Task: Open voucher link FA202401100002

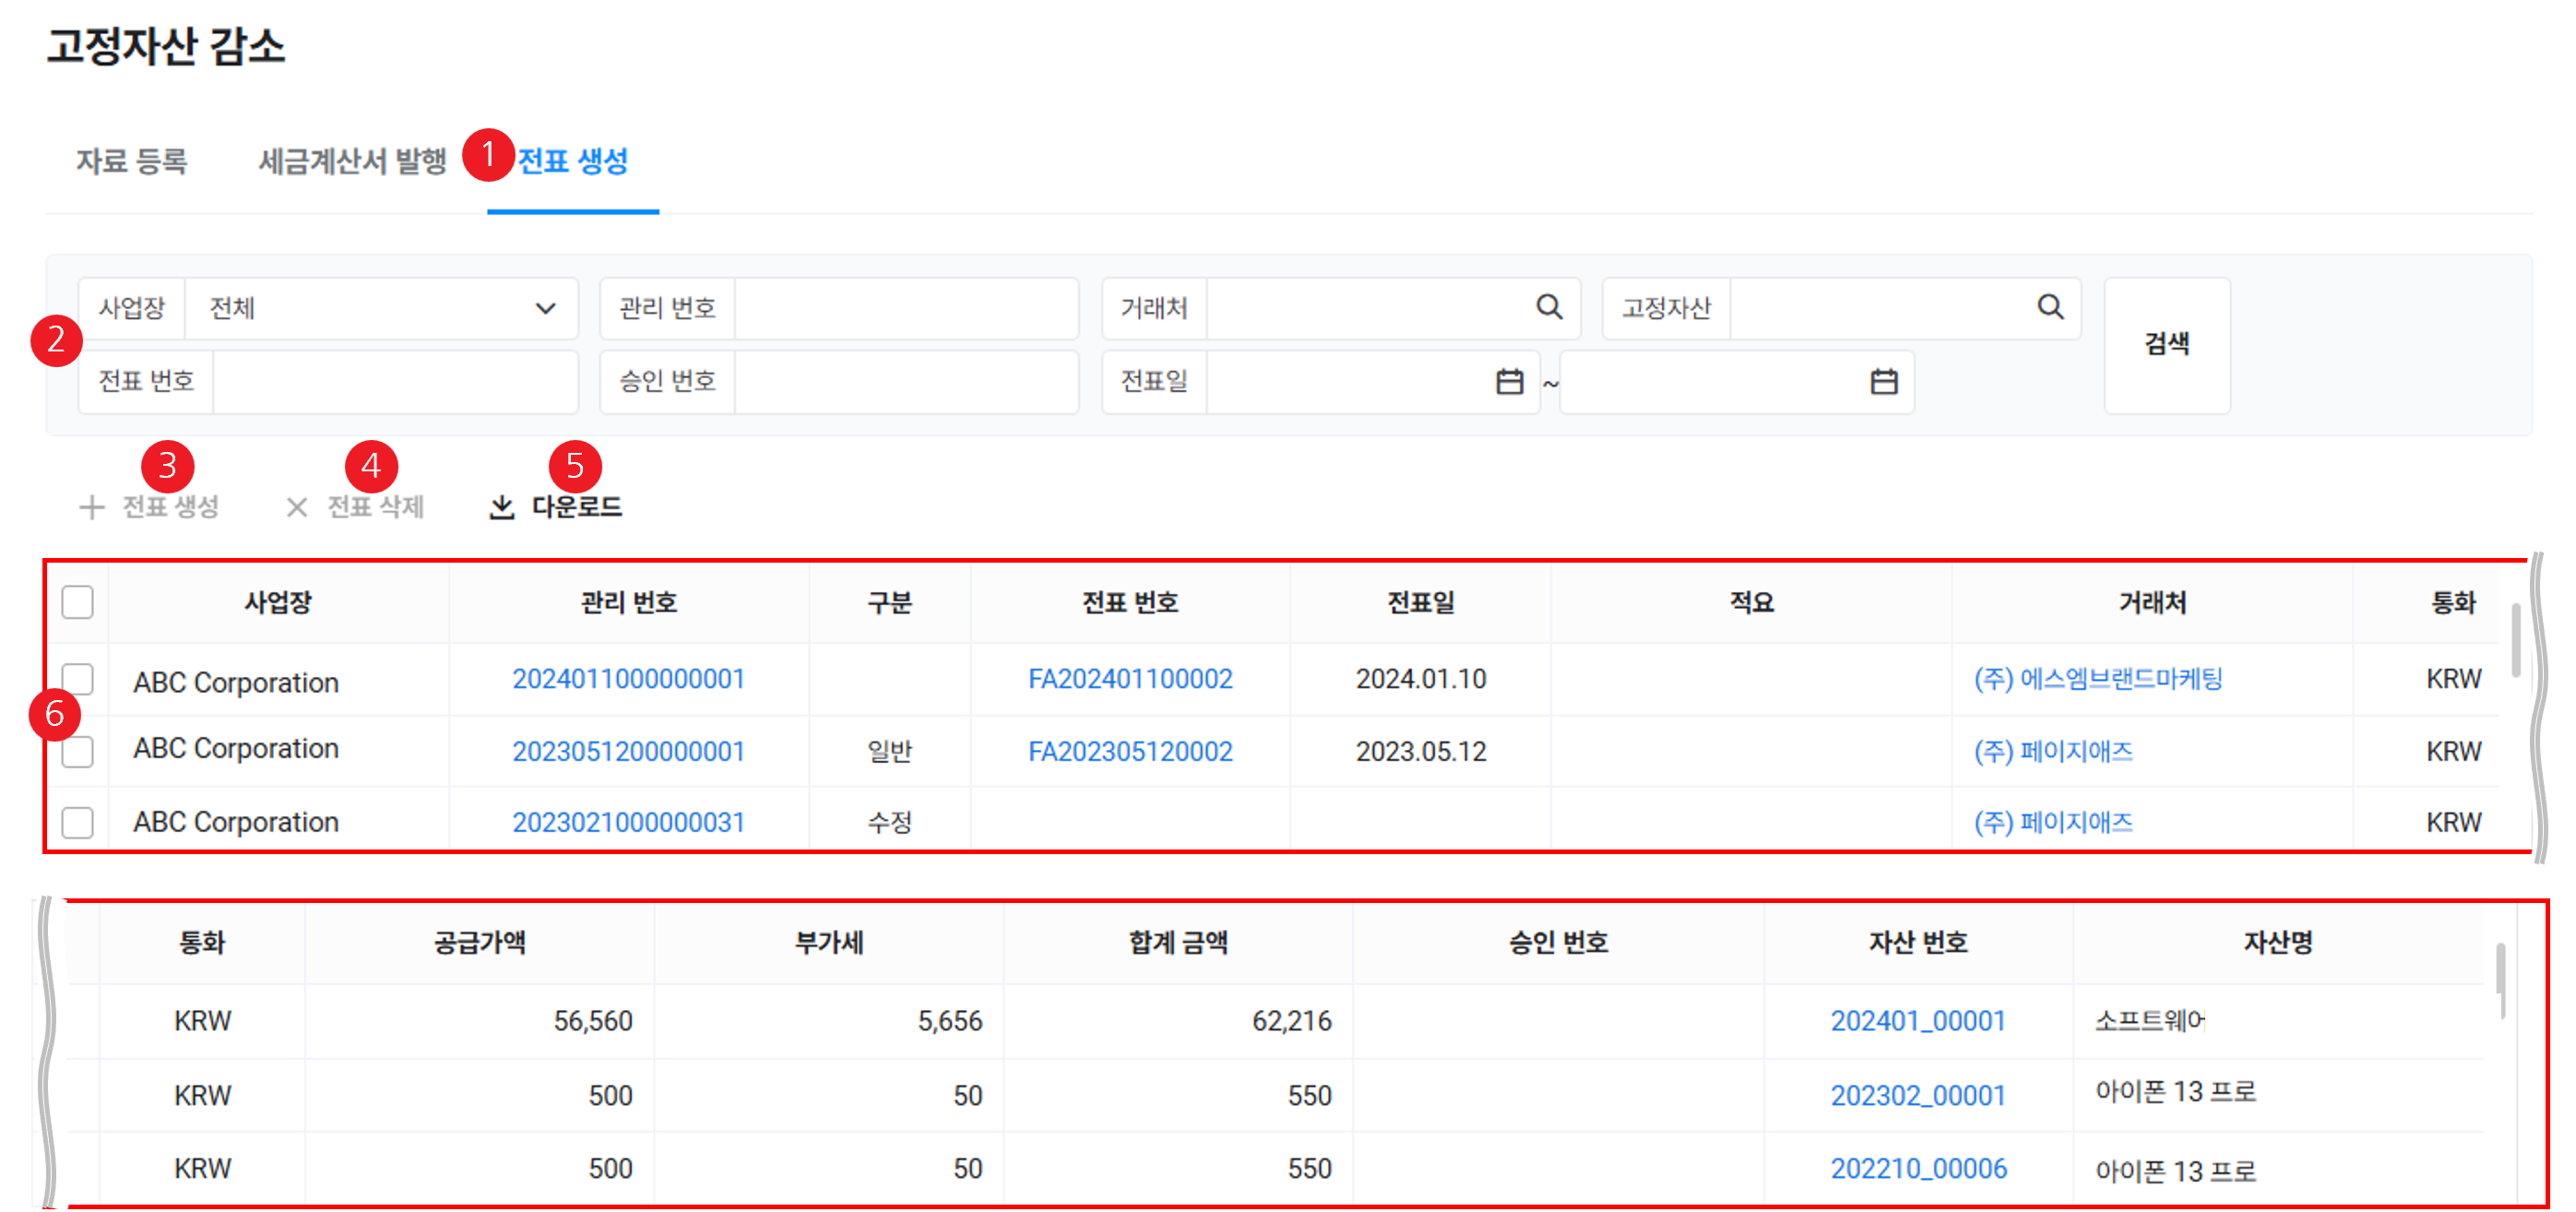Action: point(1130,679)
